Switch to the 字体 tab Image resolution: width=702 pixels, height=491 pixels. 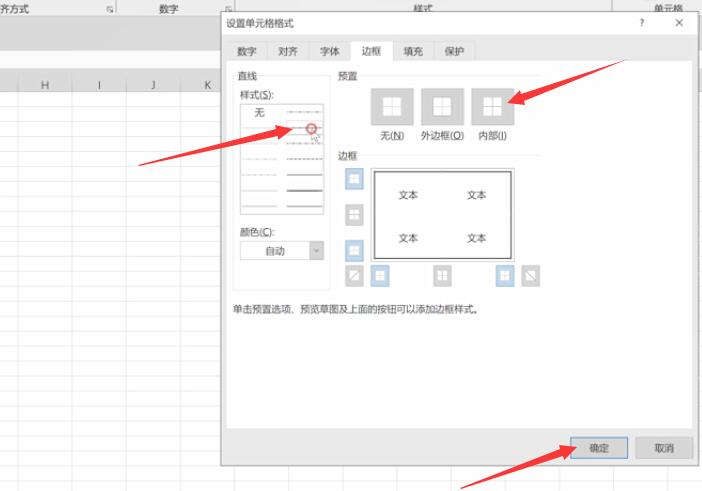[330, 51]
